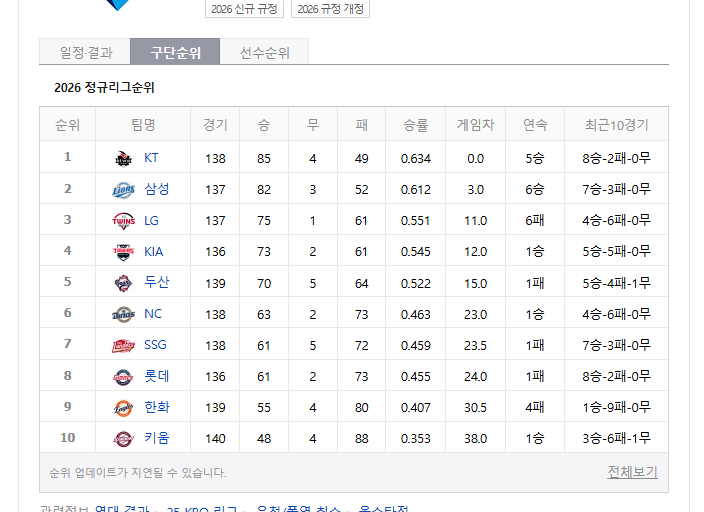This screenshot has height=512, width=704.
Task: Click the 승률 column header
Action: [x=415, y=124]
